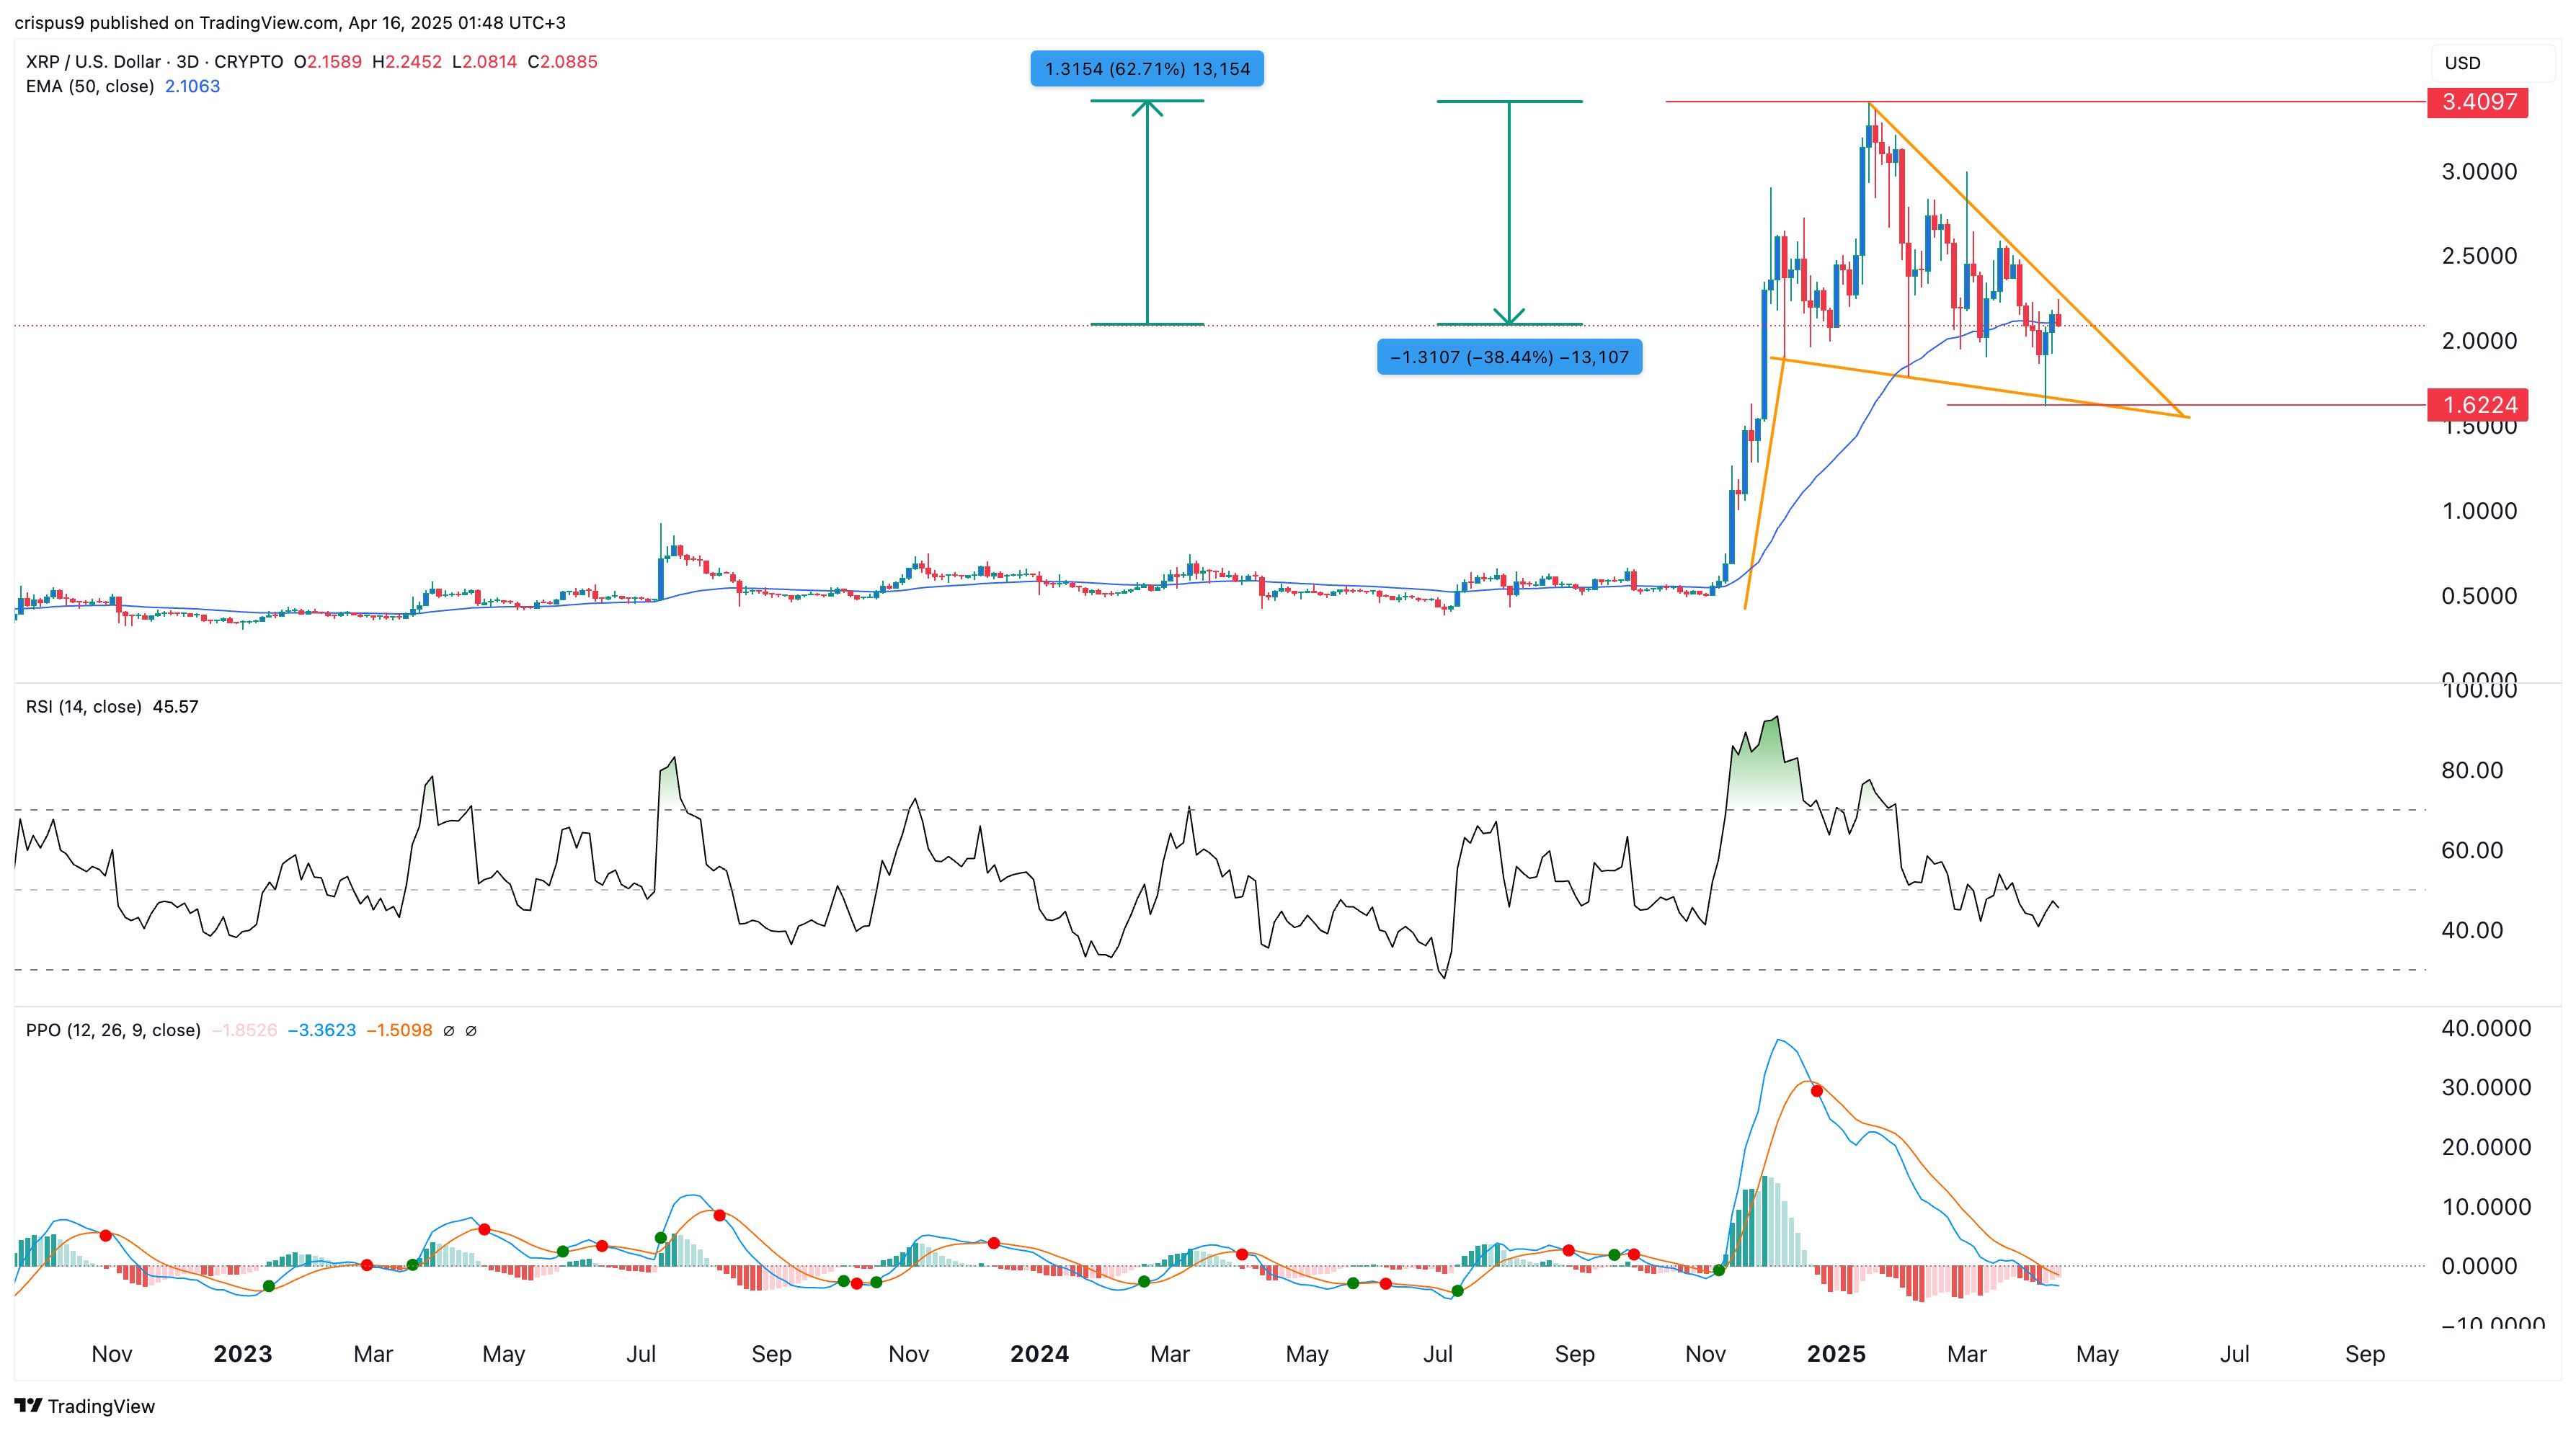The width and height of the screenshot is (2576, 1431).
Task: Click the red 1.6224 price label
Action: (2478, 405)
